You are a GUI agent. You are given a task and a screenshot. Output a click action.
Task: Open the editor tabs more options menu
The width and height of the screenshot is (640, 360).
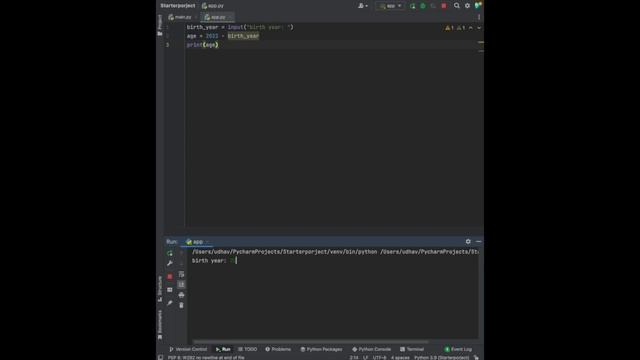479,17
